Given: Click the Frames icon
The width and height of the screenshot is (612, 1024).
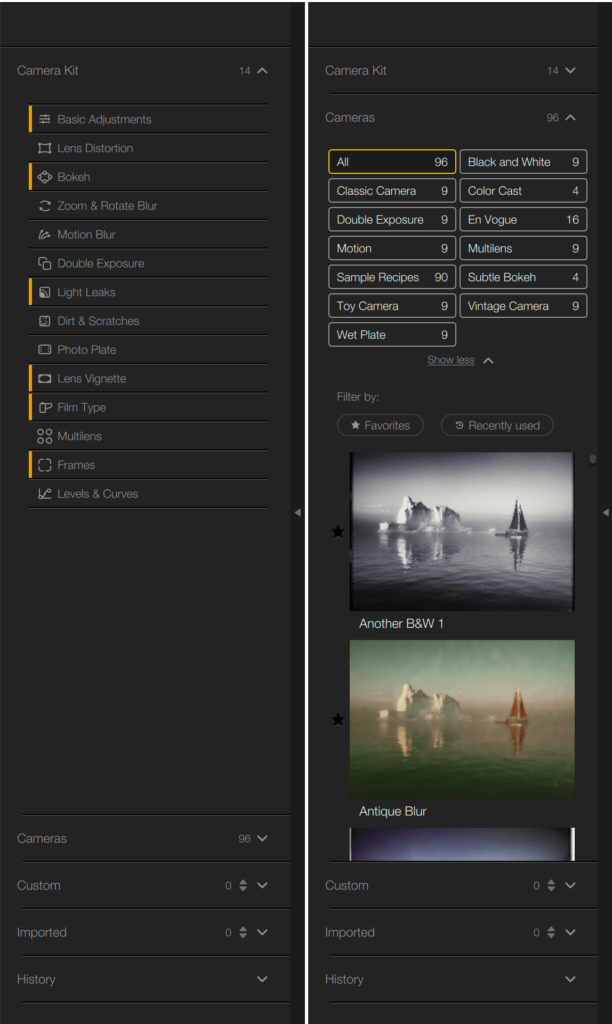Looking at the screenshot, I should click(44, 464).
